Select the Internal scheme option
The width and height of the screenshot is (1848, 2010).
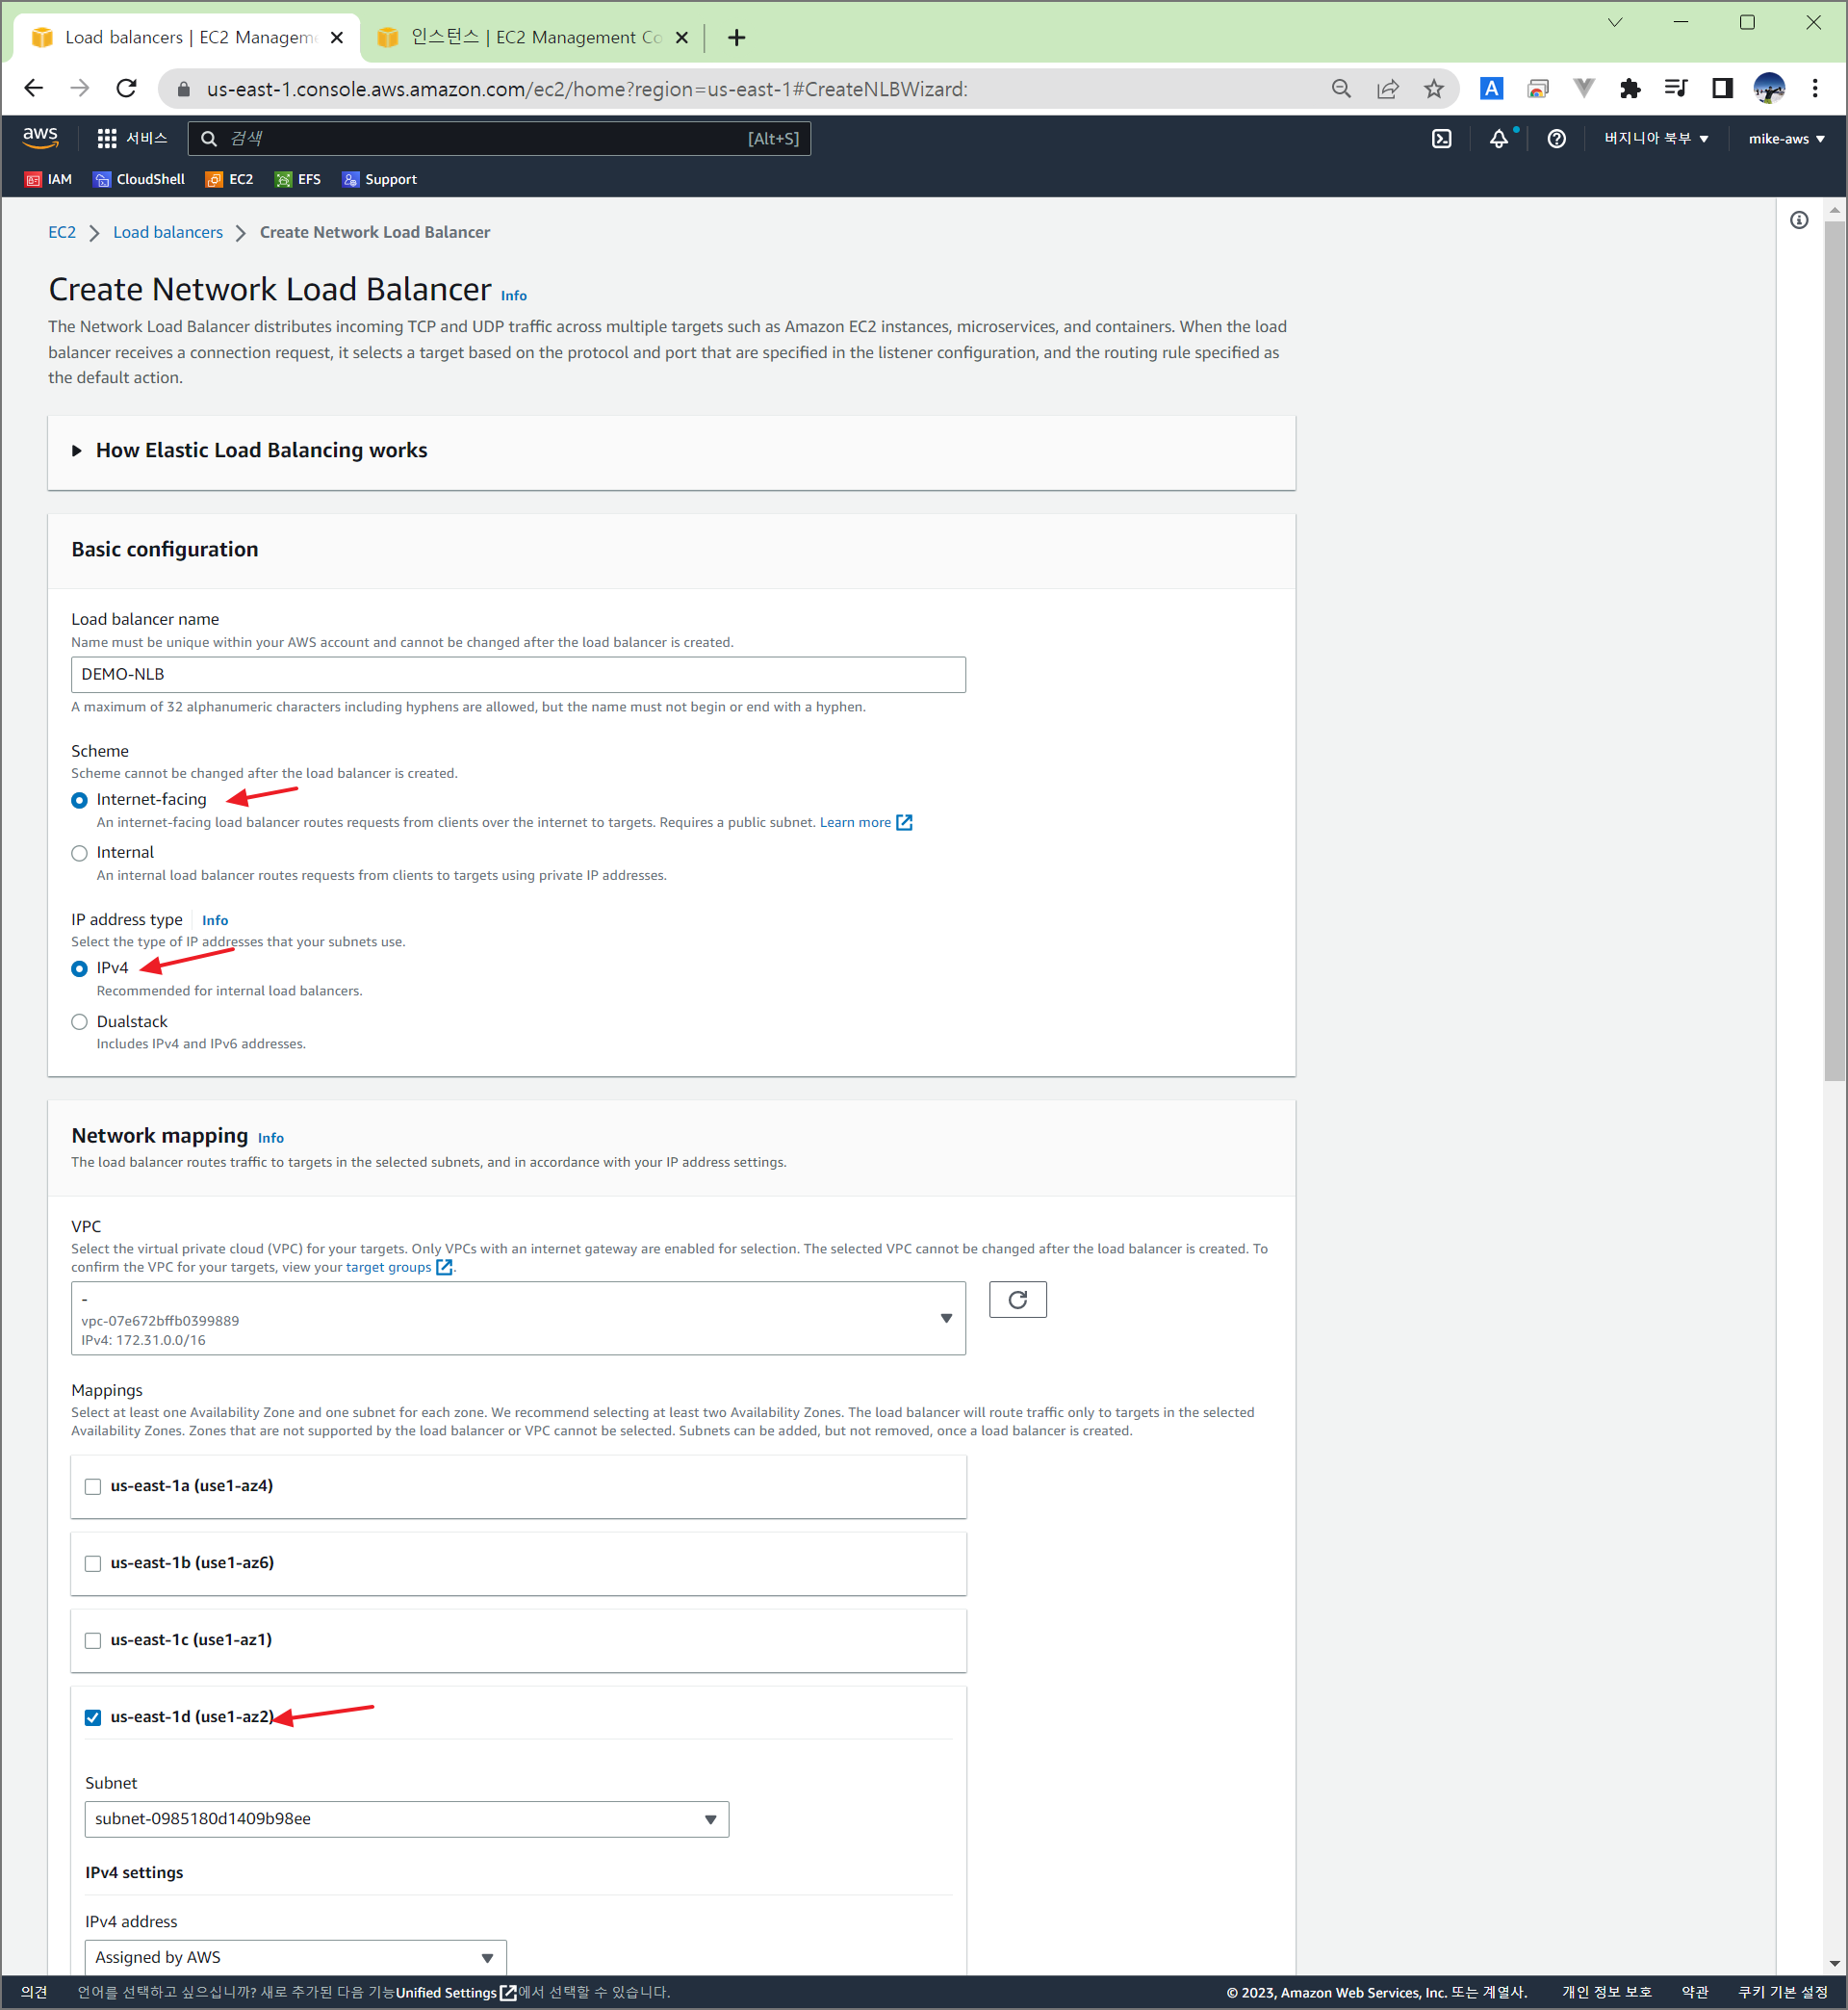point(79,853)
